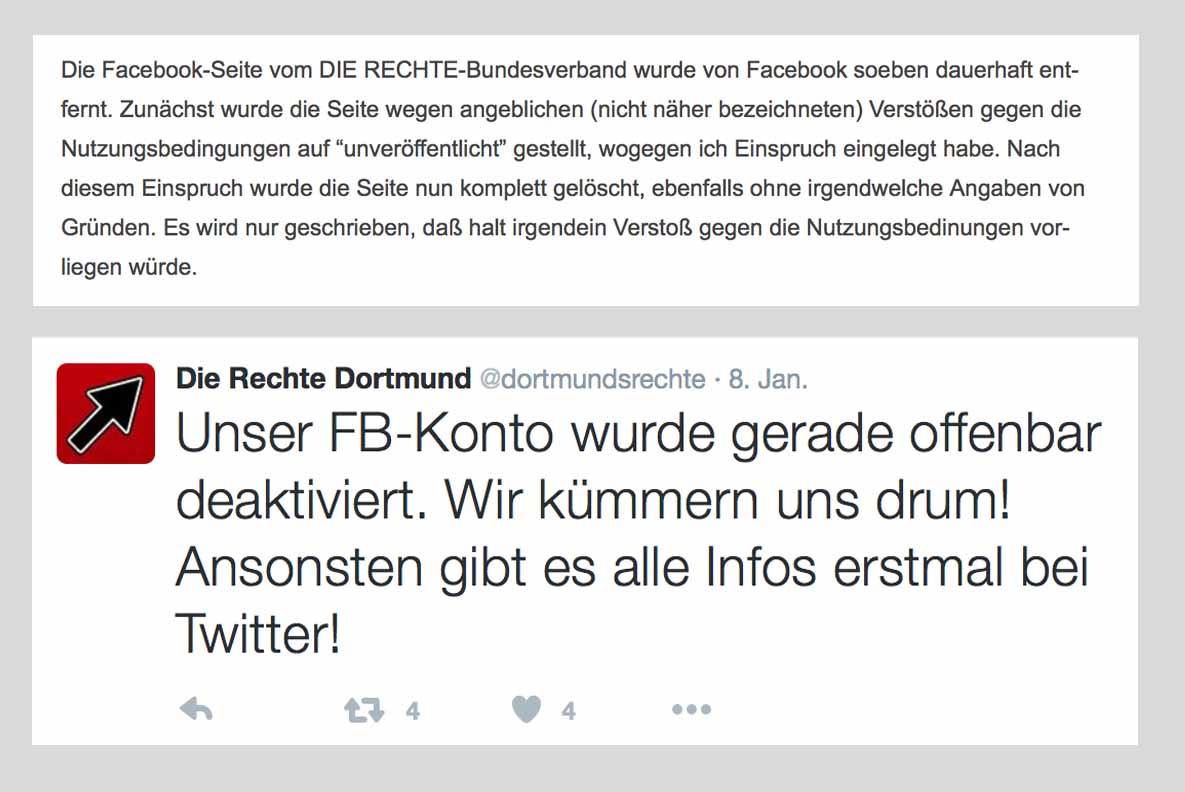Viewport: 1185px width, 792px height.
Task: Click the tweet text about FB-Konto deaktiviert
Action: coord(639,534)
